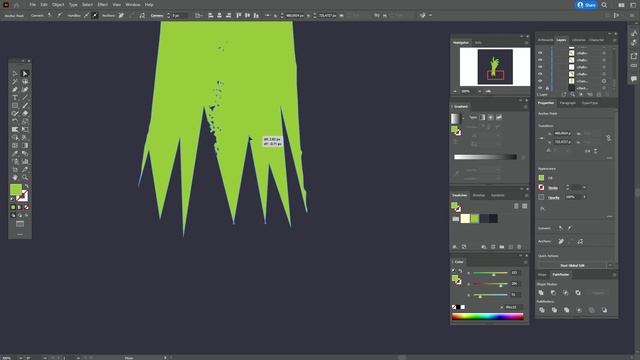Switch swatches to list view
This screenshot has height=360, width=640.
(x=516, y=206)
